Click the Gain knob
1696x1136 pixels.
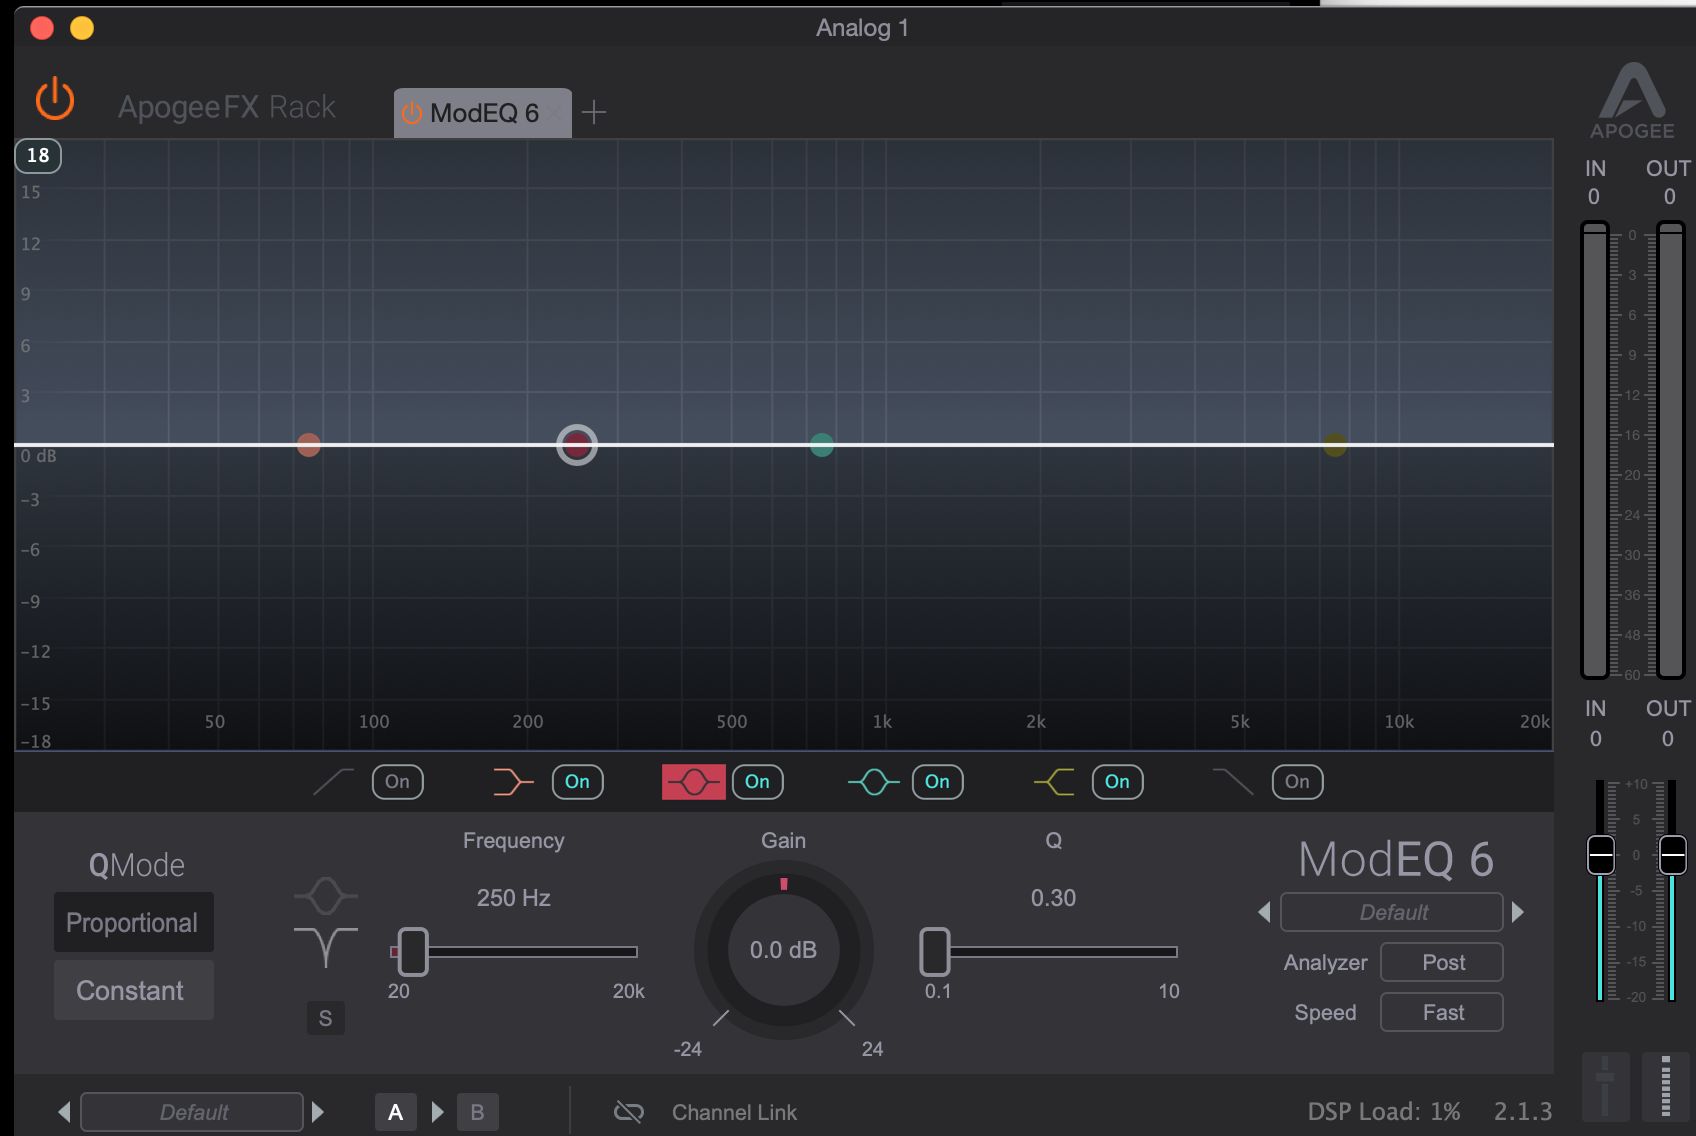click(784, 950)
